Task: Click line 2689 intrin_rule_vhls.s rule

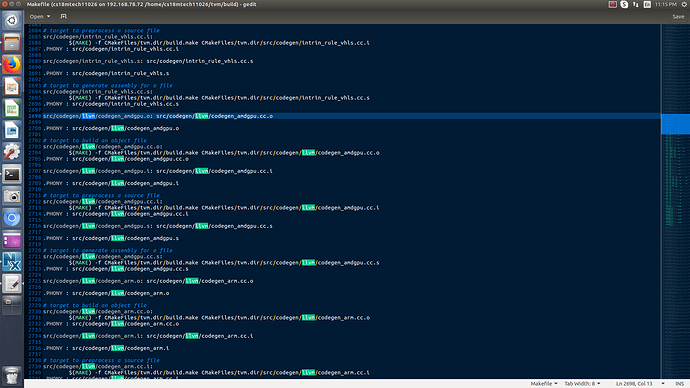Action: pyautogui.click(x=148, y=61)
